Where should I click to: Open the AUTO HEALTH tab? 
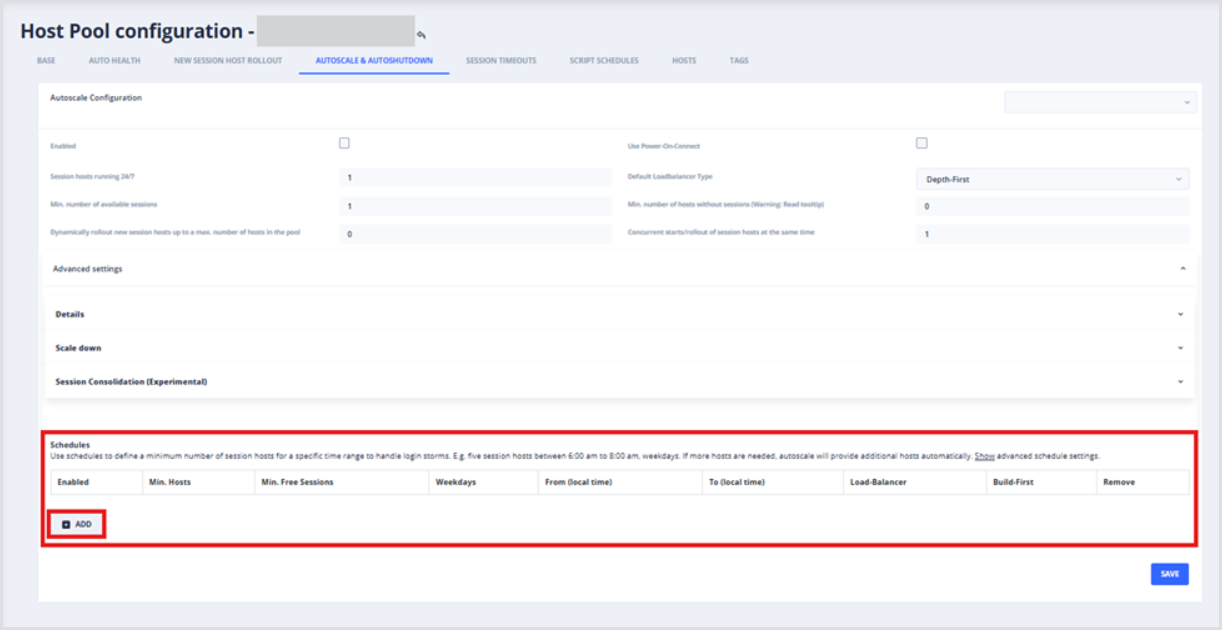[x=114, y=61]
